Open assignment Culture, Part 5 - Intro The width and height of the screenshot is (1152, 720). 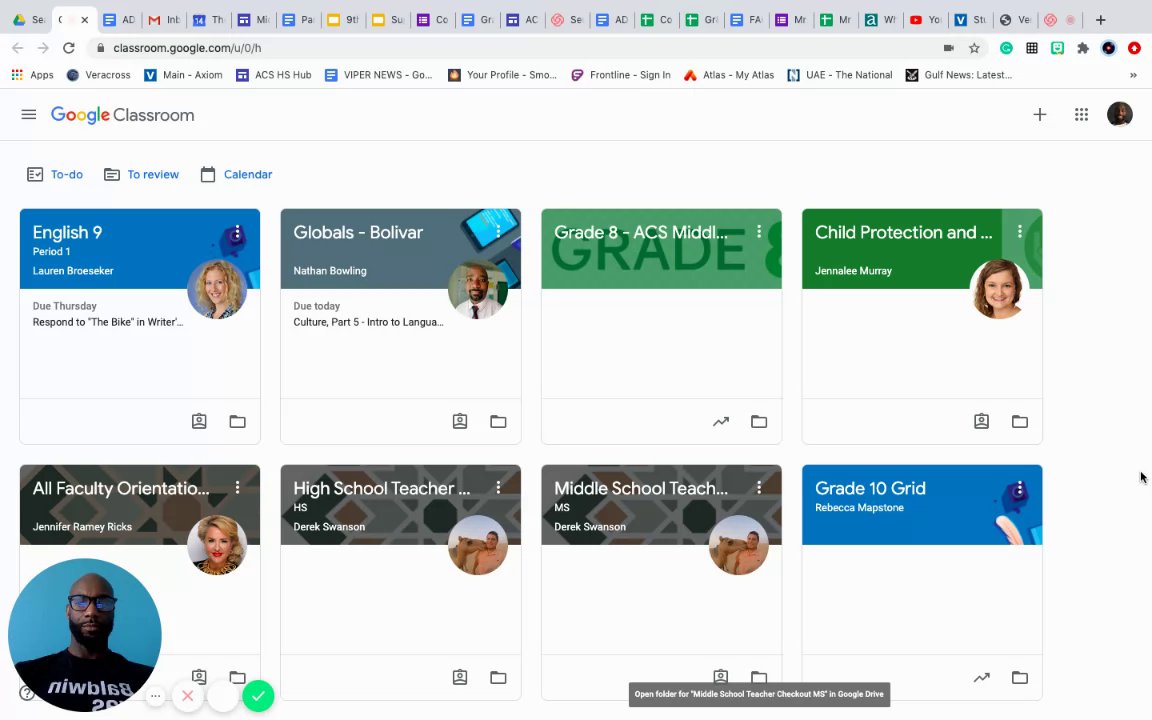(368, 322)
